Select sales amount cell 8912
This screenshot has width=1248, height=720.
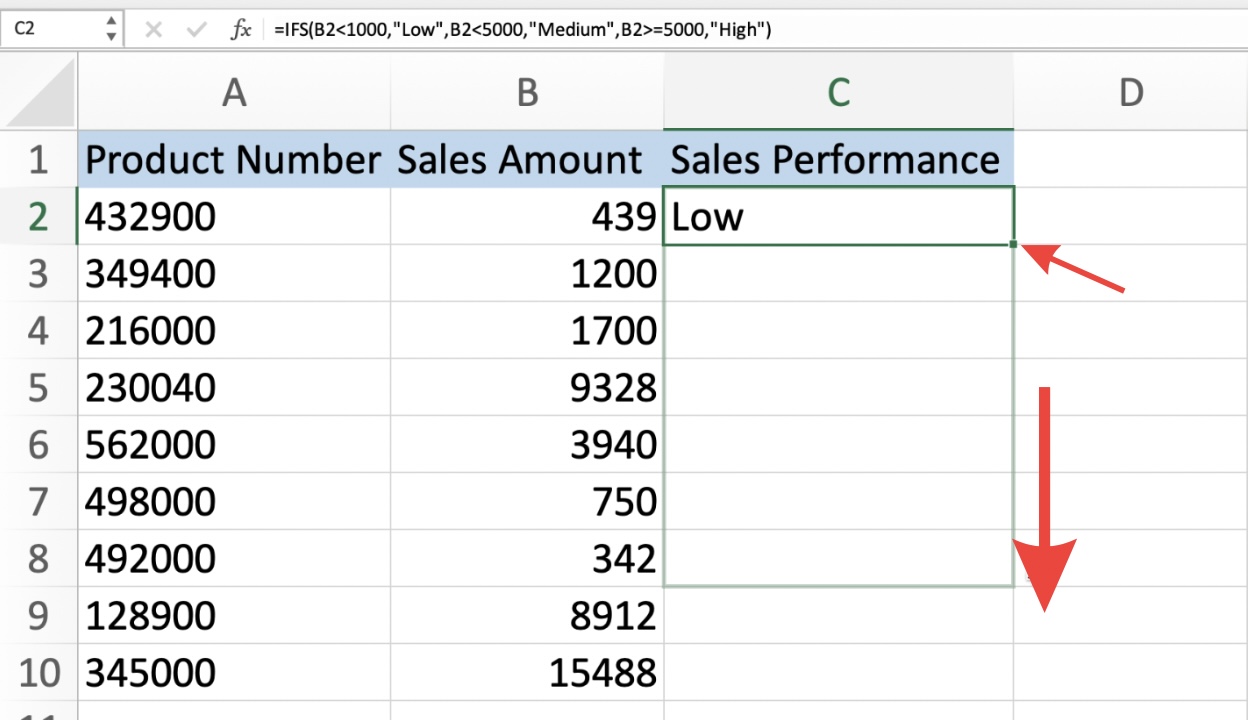[x=527, y=615]
